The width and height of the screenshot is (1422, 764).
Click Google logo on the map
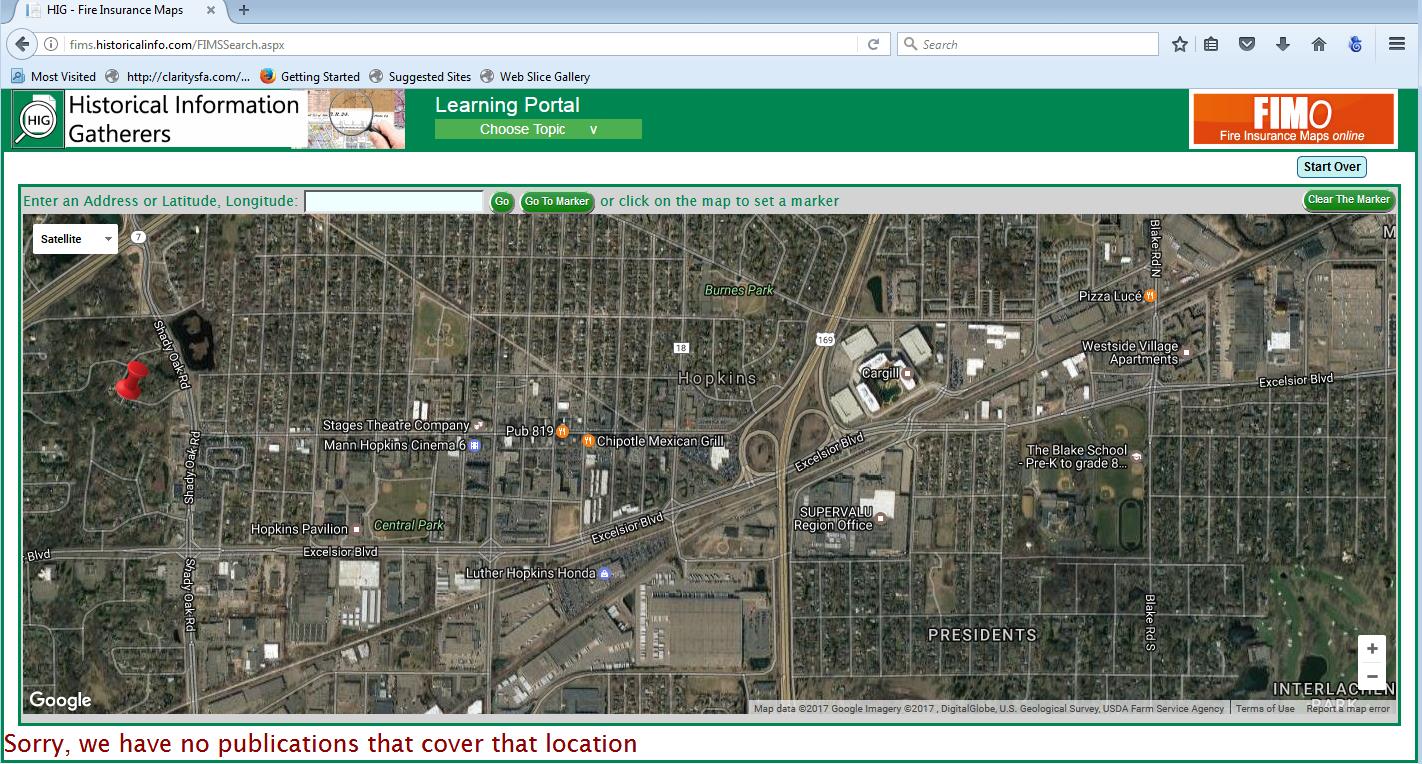coord(60,700)
